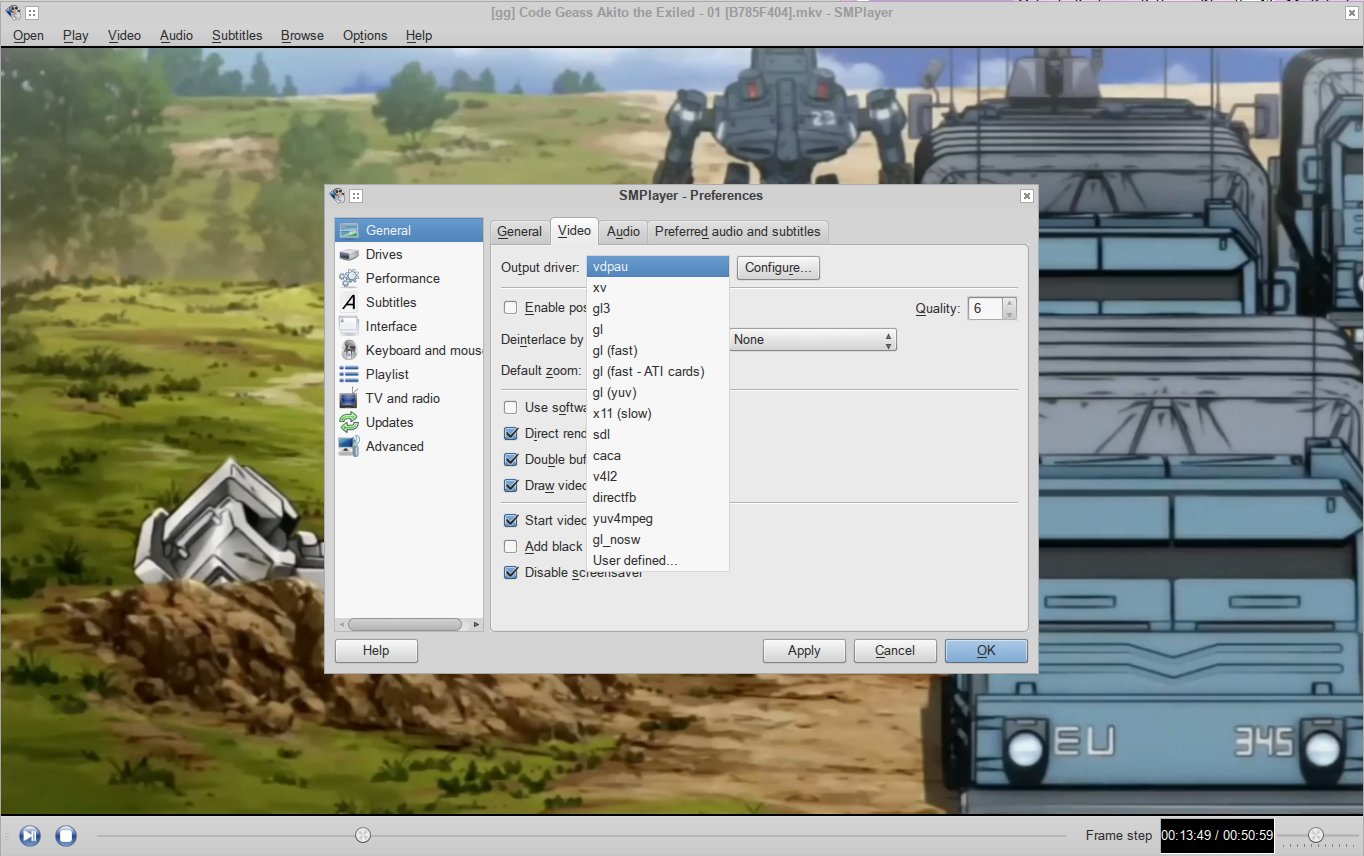Confirm preferences with OK button
Screen dimensions: 1364x856
986,651
